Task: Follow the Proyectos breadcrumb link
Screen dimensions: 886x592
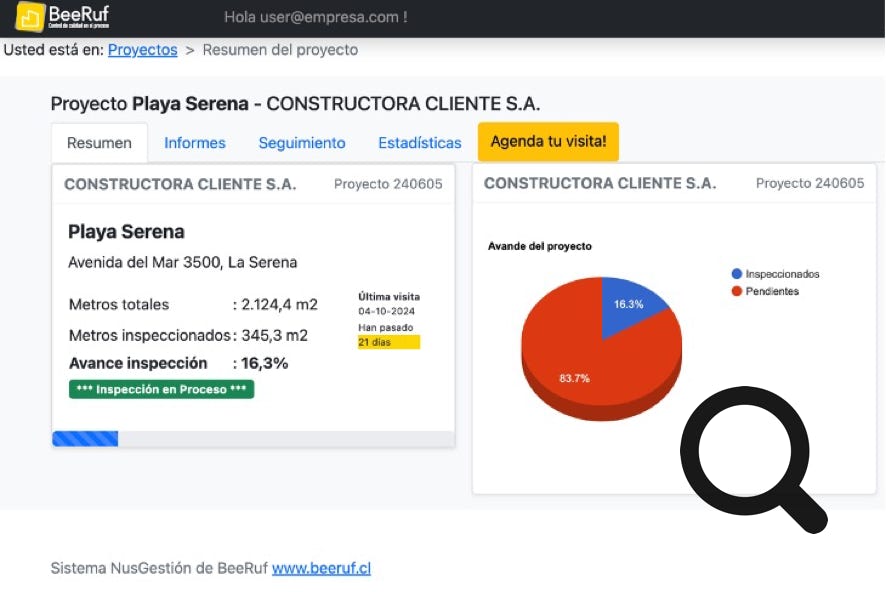Action: coord(143,50)
